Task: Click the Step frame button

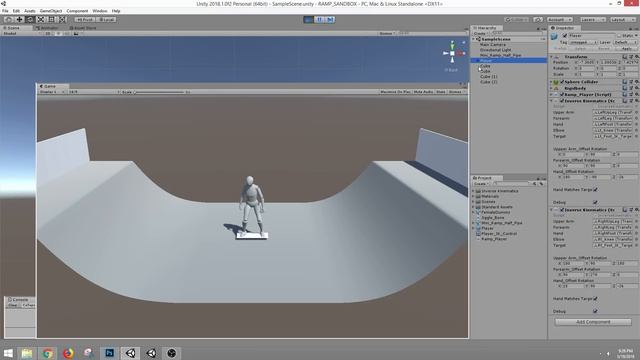Action: click(330, 20)
